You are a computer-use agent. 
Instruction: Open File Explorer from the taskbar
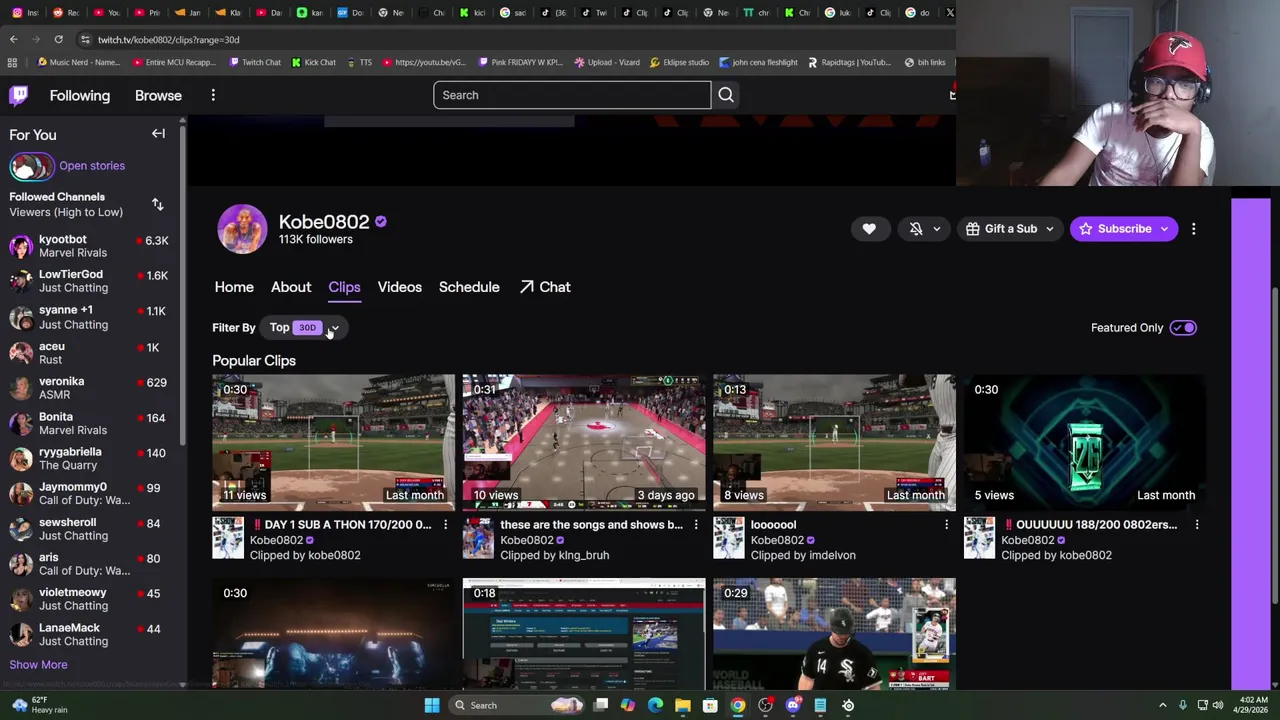coord(683,705)
